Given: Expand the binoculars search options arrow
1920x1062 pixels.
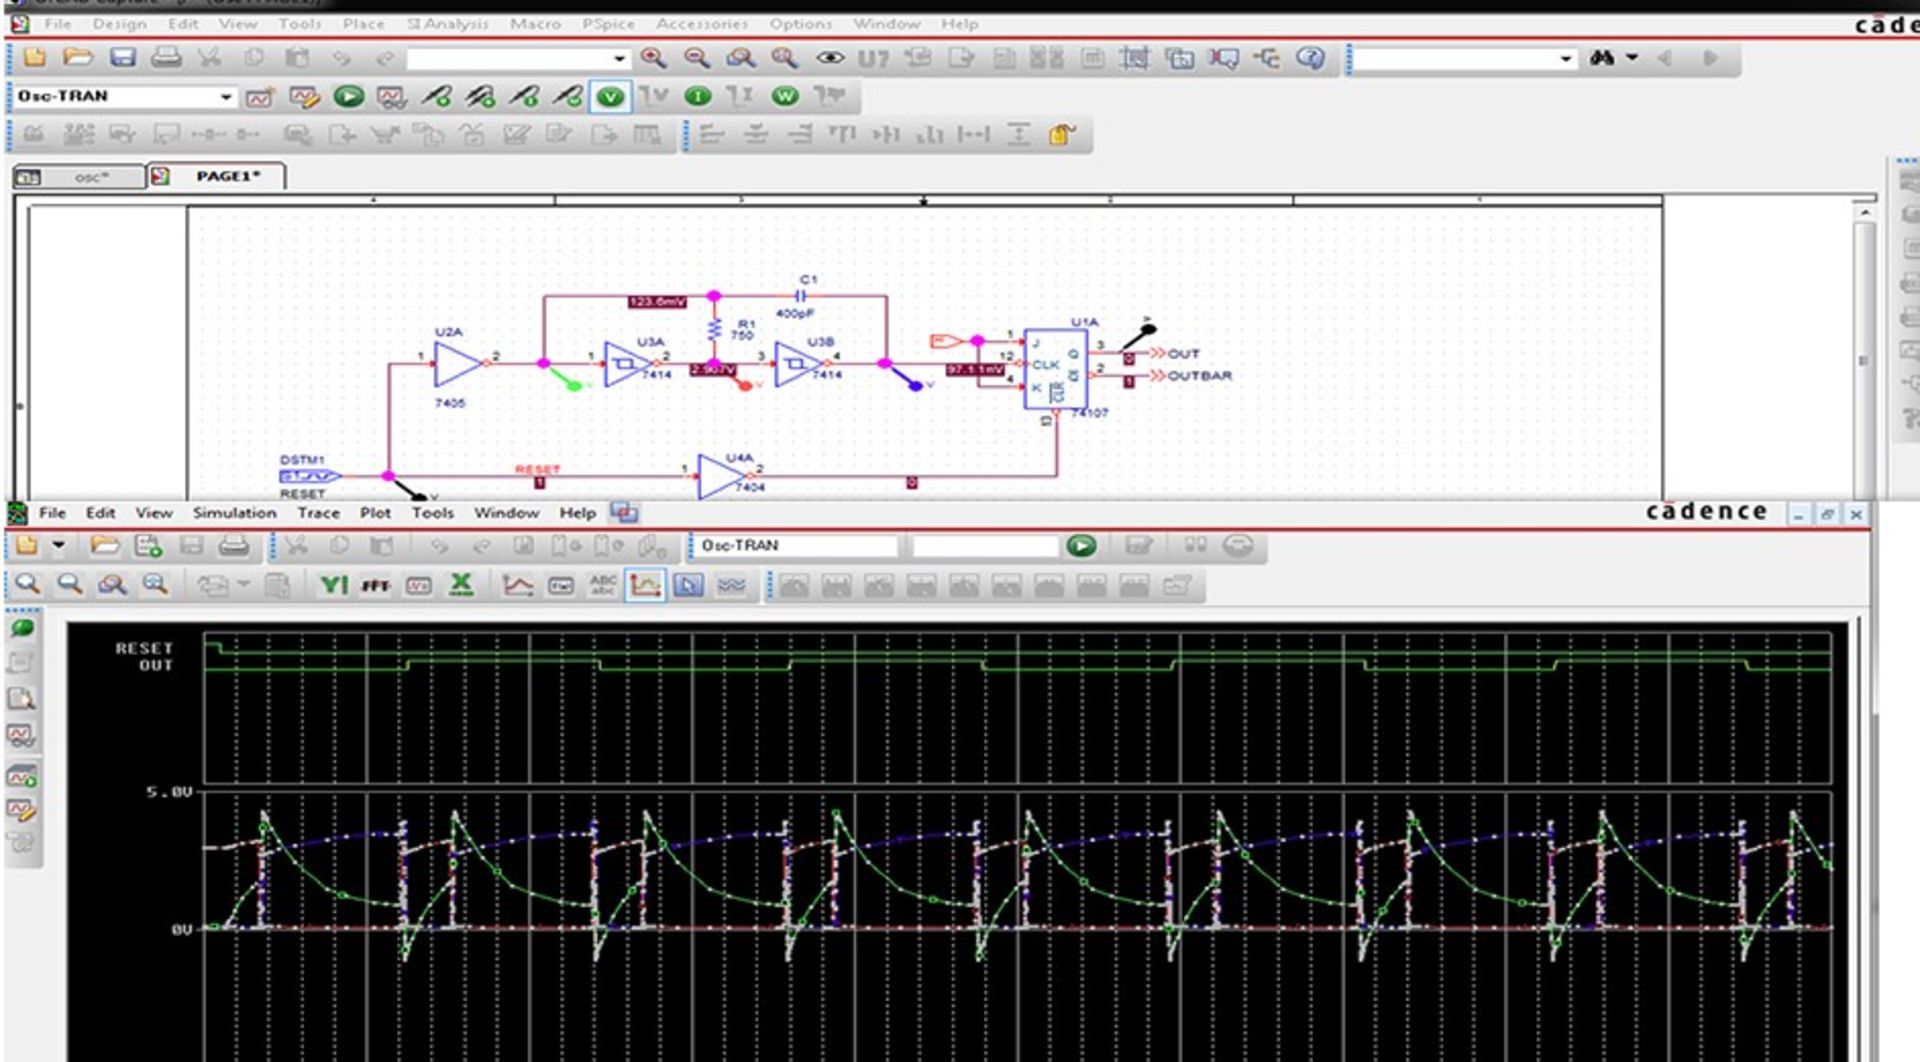Looking at the screenshot, I should tap(1632, 58).
